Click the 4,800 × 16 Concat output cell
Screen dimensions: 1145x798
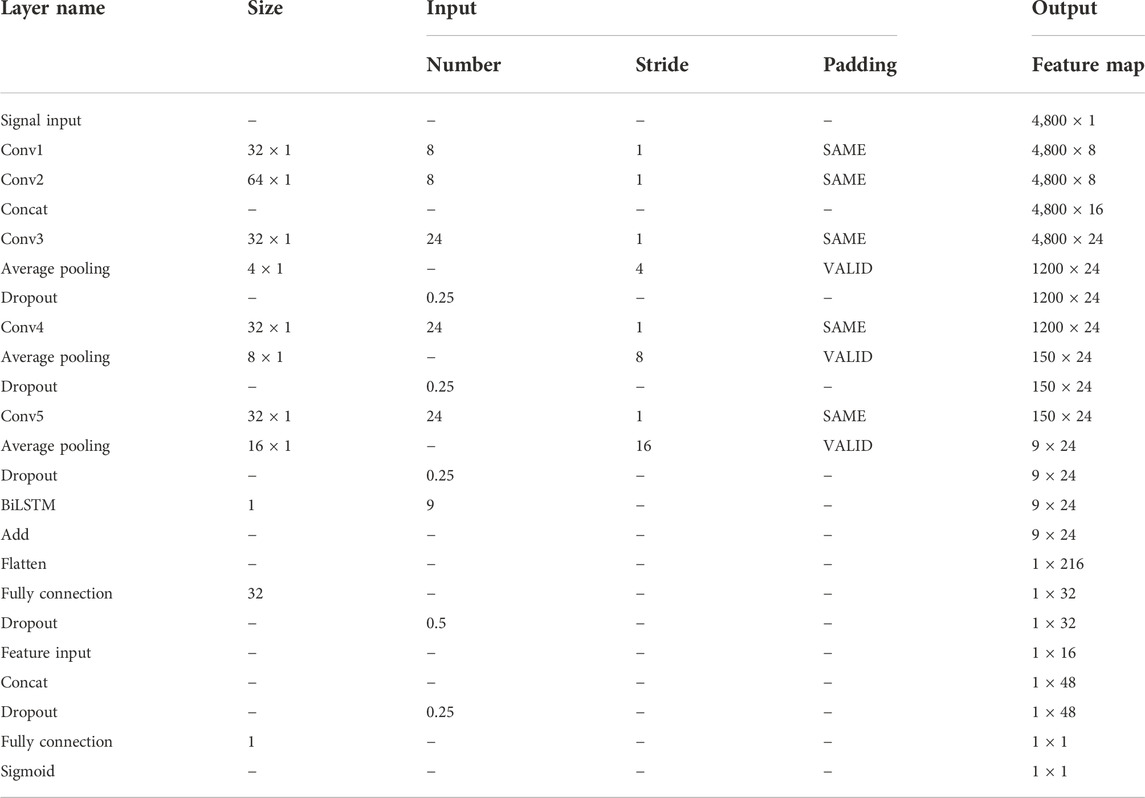point(1067,210)
